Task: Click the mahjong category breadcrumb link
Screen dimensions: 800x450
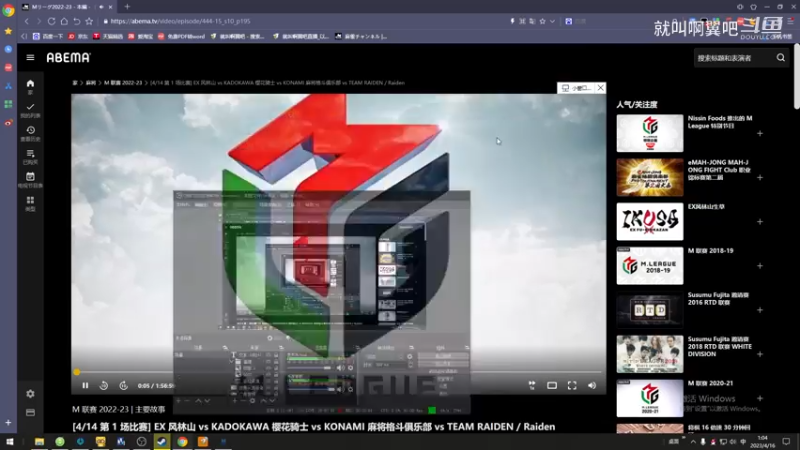Action: [x=91, y=83]
